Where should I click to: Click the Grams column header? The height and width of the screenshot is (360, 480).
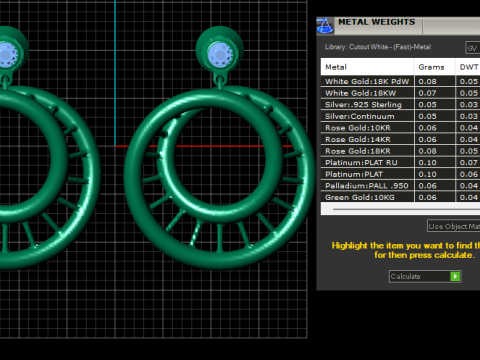point(434,67)
